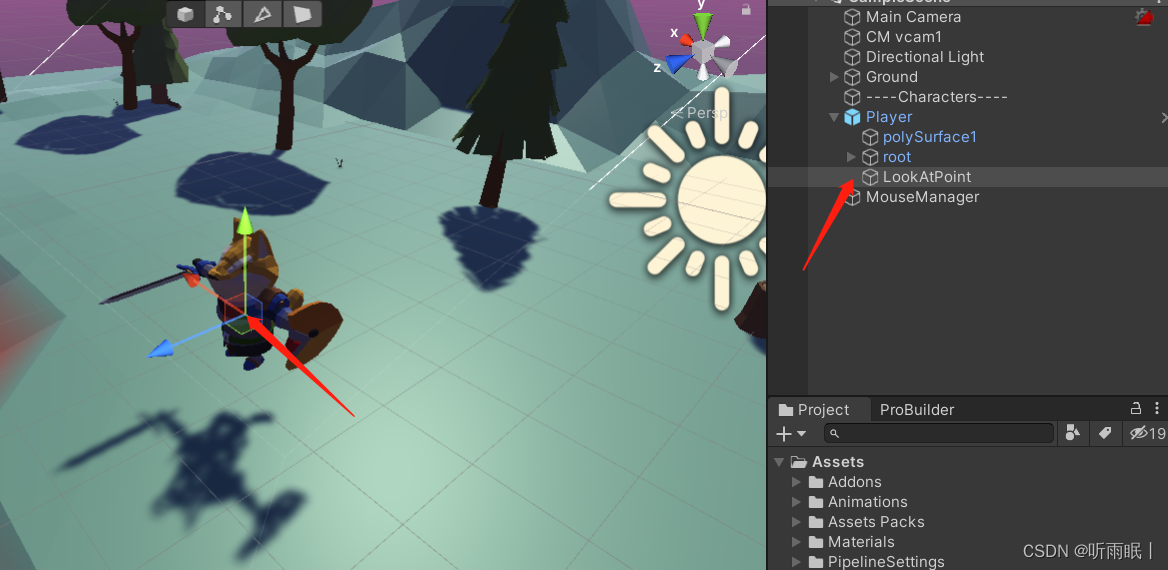Image resolution: width=1168 pixels, height=570 pixels.
Task: Toggle hidden packages visibility eye icon
Action: point(1147,433)
